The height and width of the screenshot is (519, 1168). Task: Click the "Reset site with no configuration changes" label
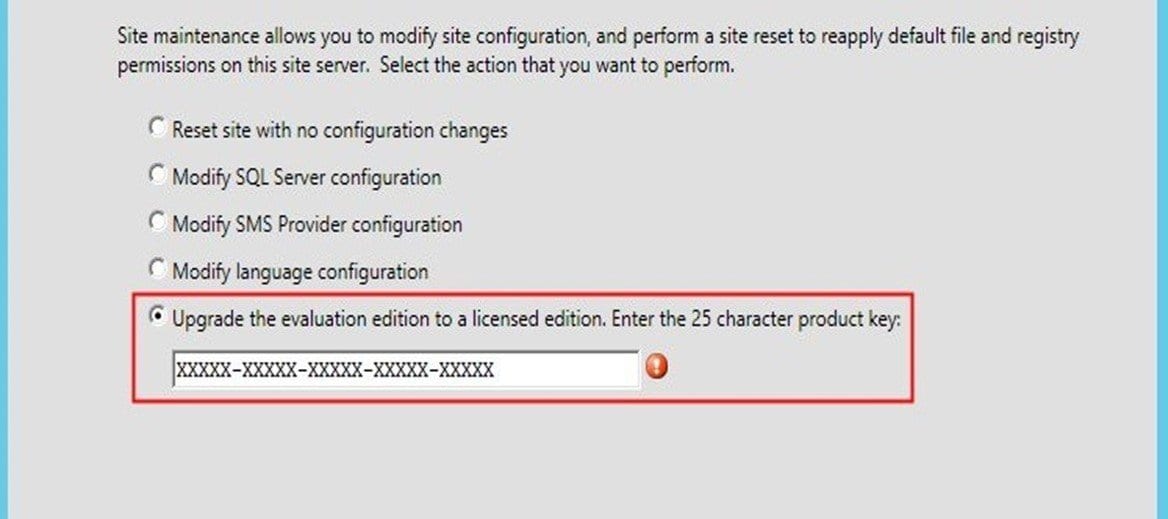click(340, 130)
